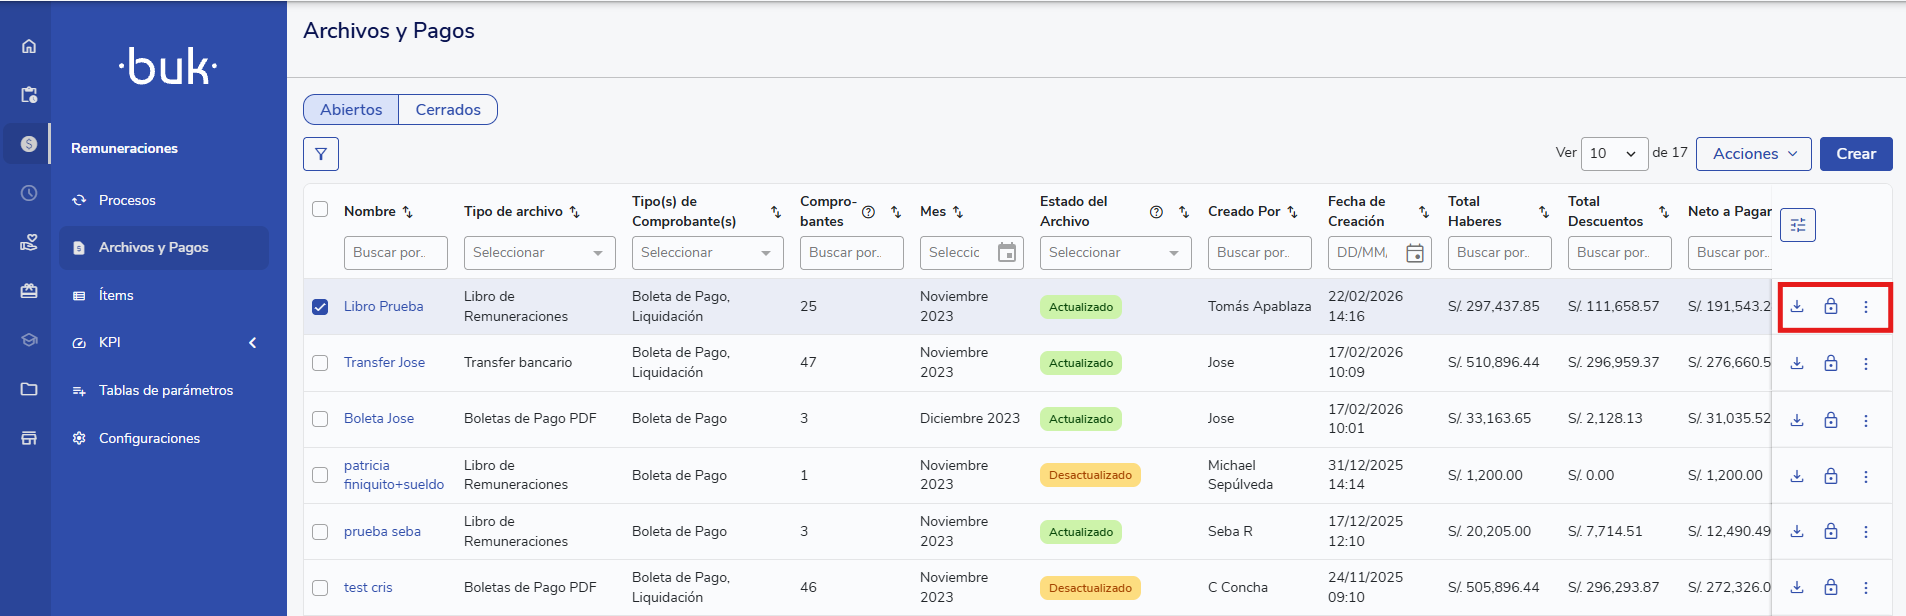Download the Libro Prueba file
This screenshot has width=1906, height=616.
point(1797,307)
